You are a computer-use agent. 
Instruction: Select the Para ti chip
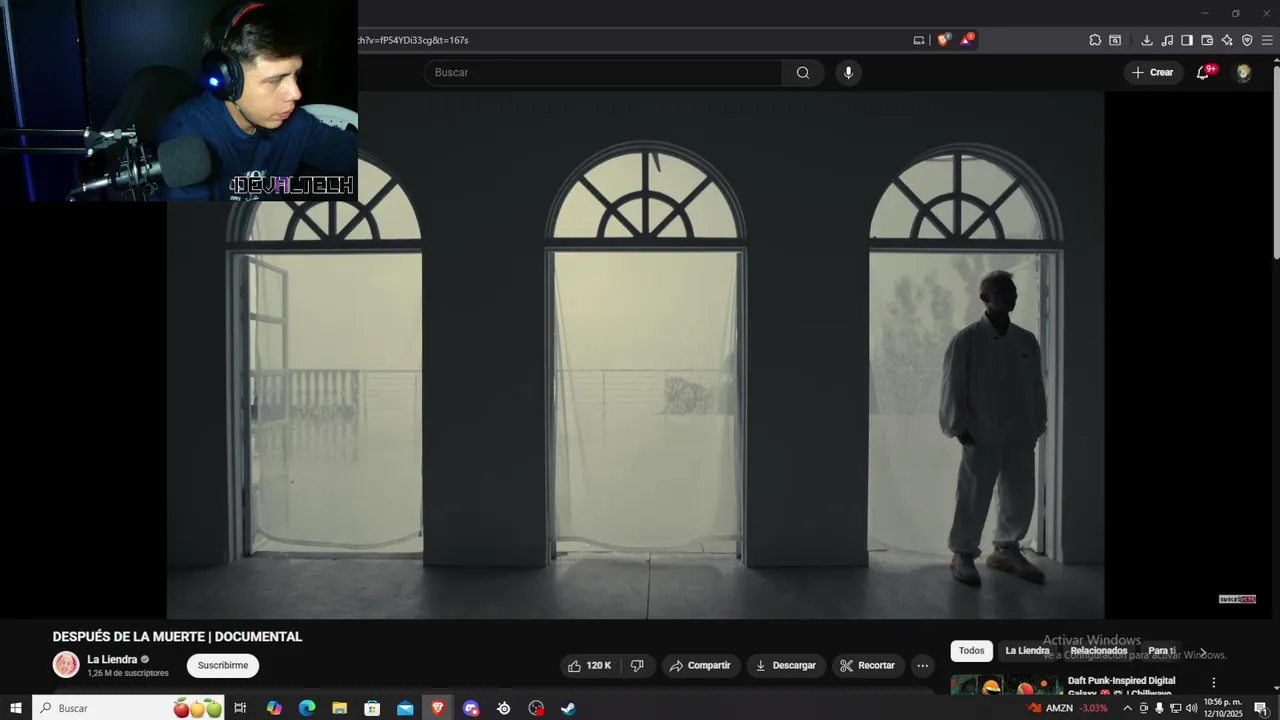(x=1161, y=651)
